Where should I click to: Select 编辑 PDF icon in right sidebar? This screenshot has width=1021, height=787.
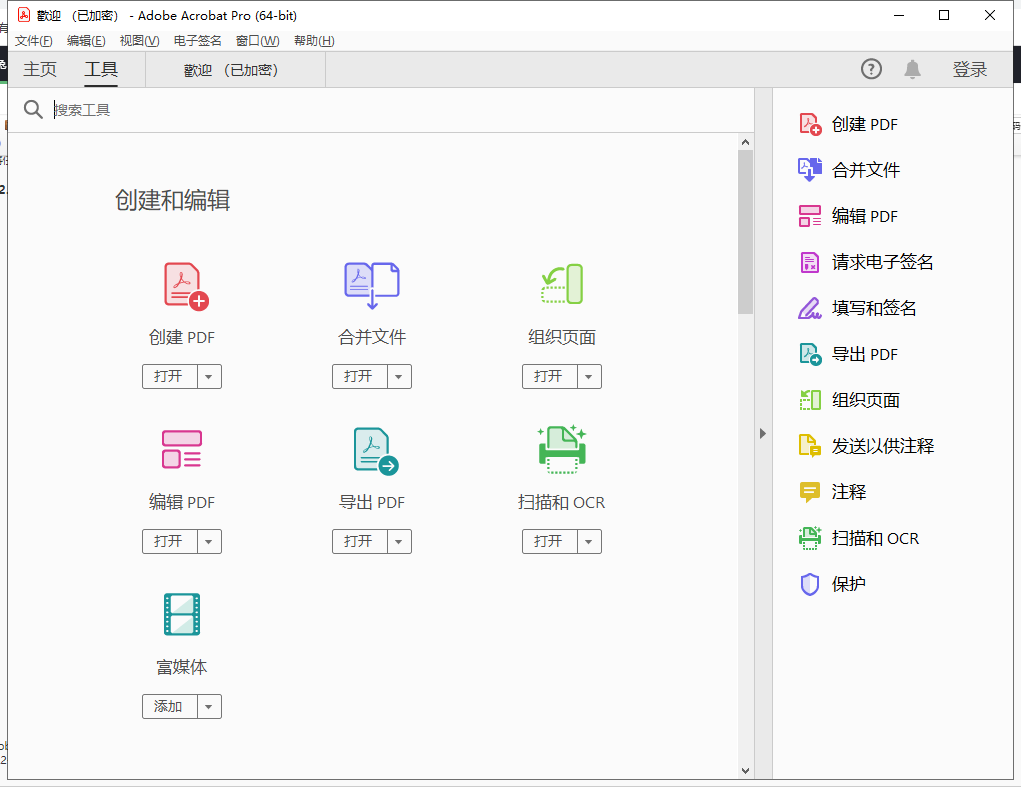(810, 216)
